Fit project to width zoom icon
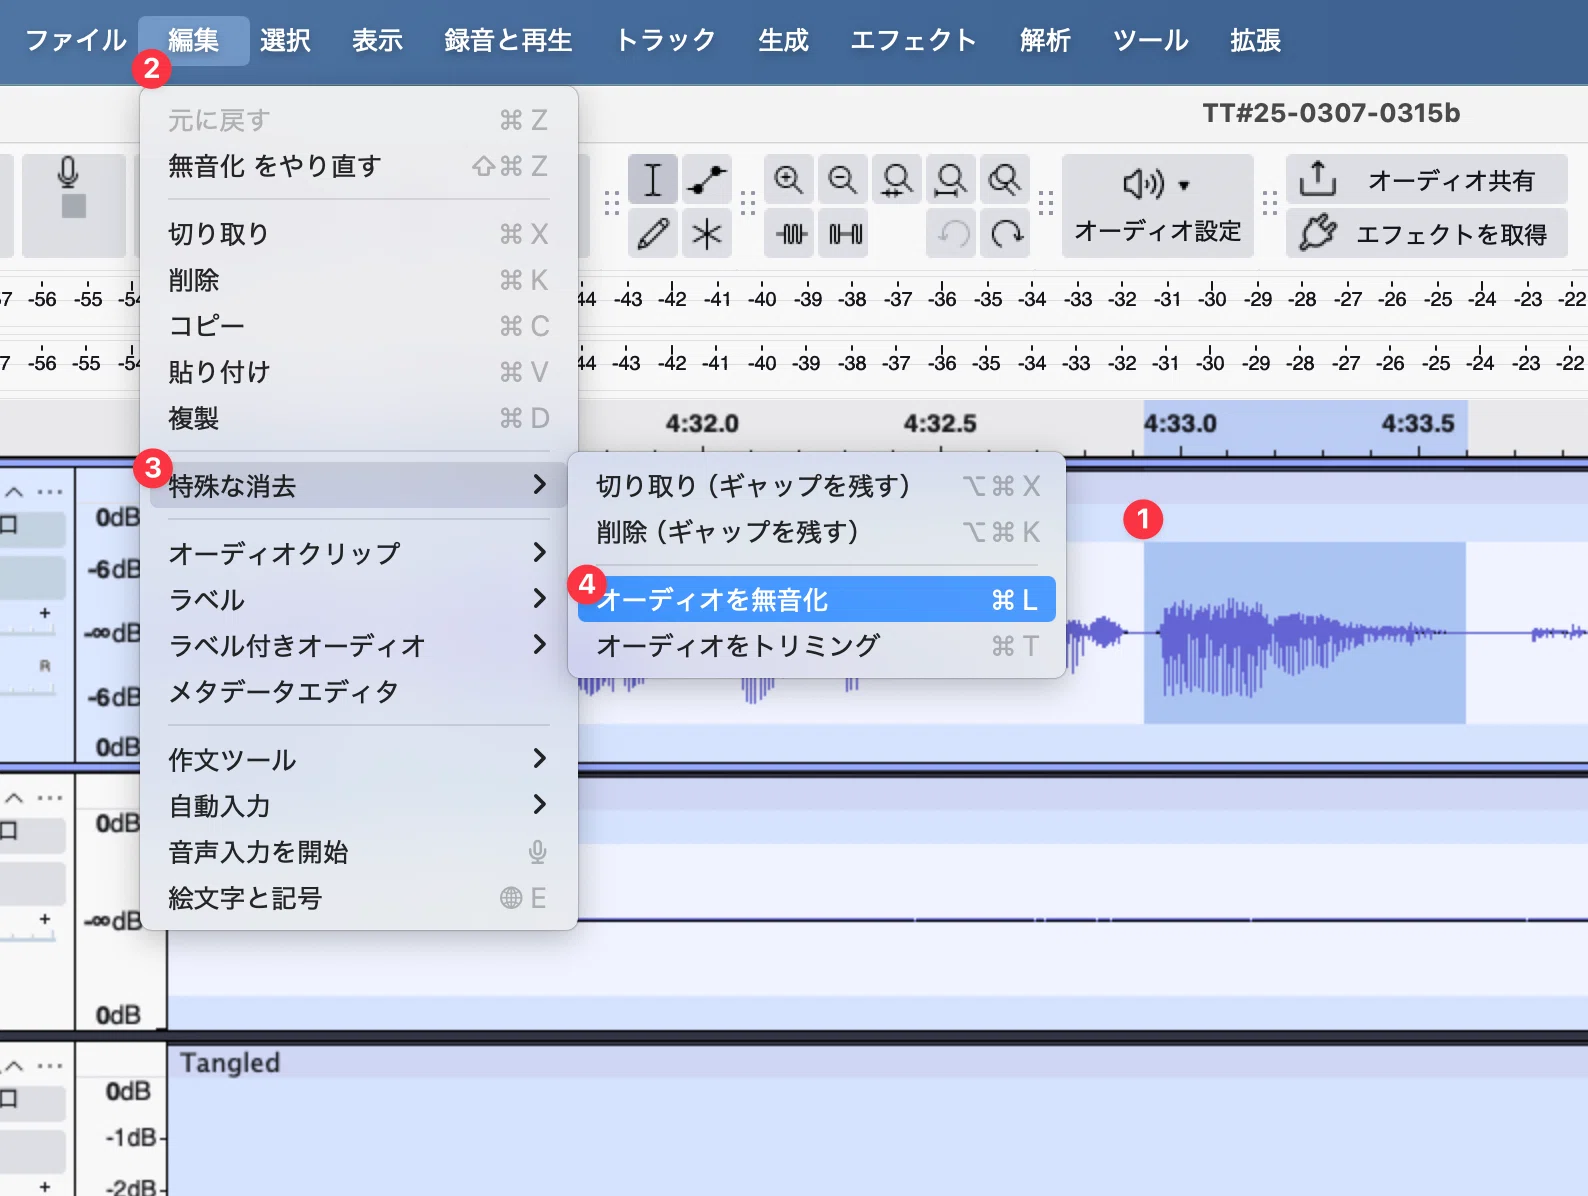The image size is (1588, 1196). point(951,180)
